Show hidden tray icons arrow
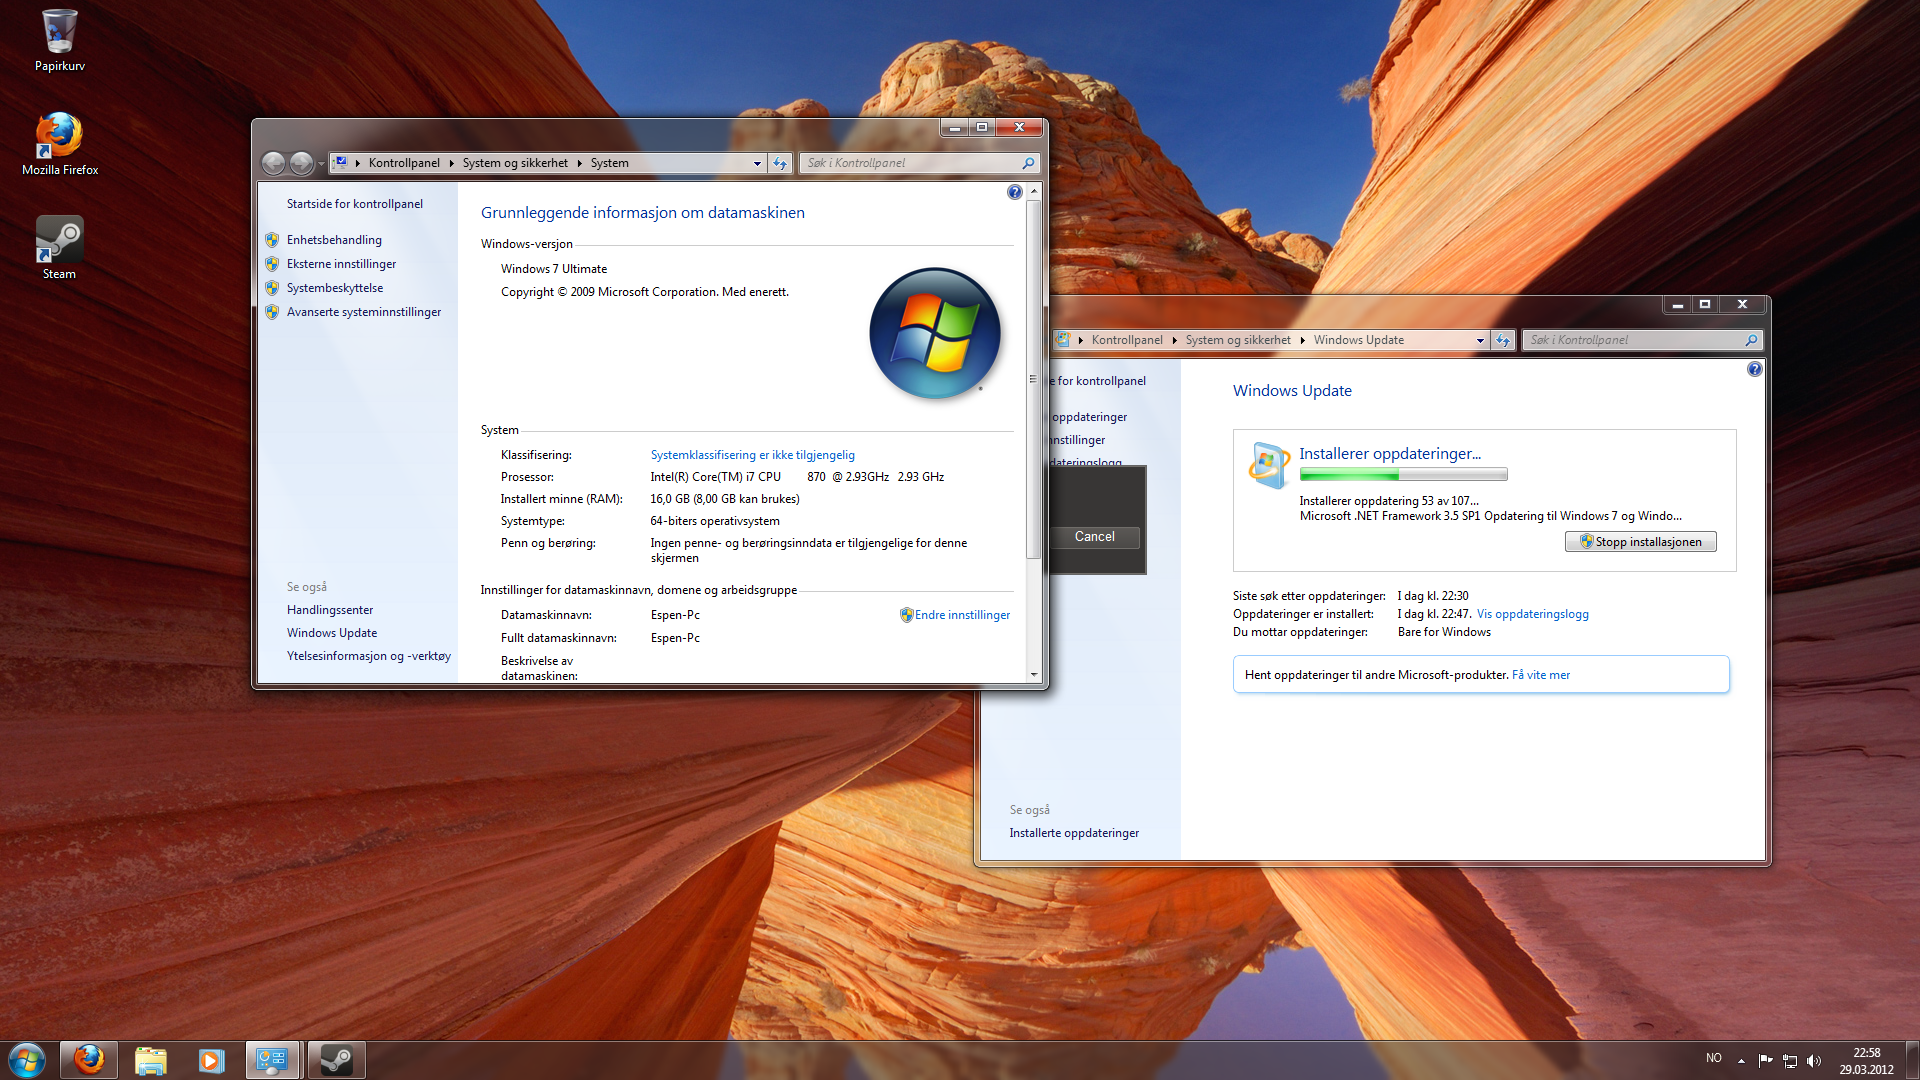The height and width of the screenshot is (1080, 1920). tap(1741, 1061)
